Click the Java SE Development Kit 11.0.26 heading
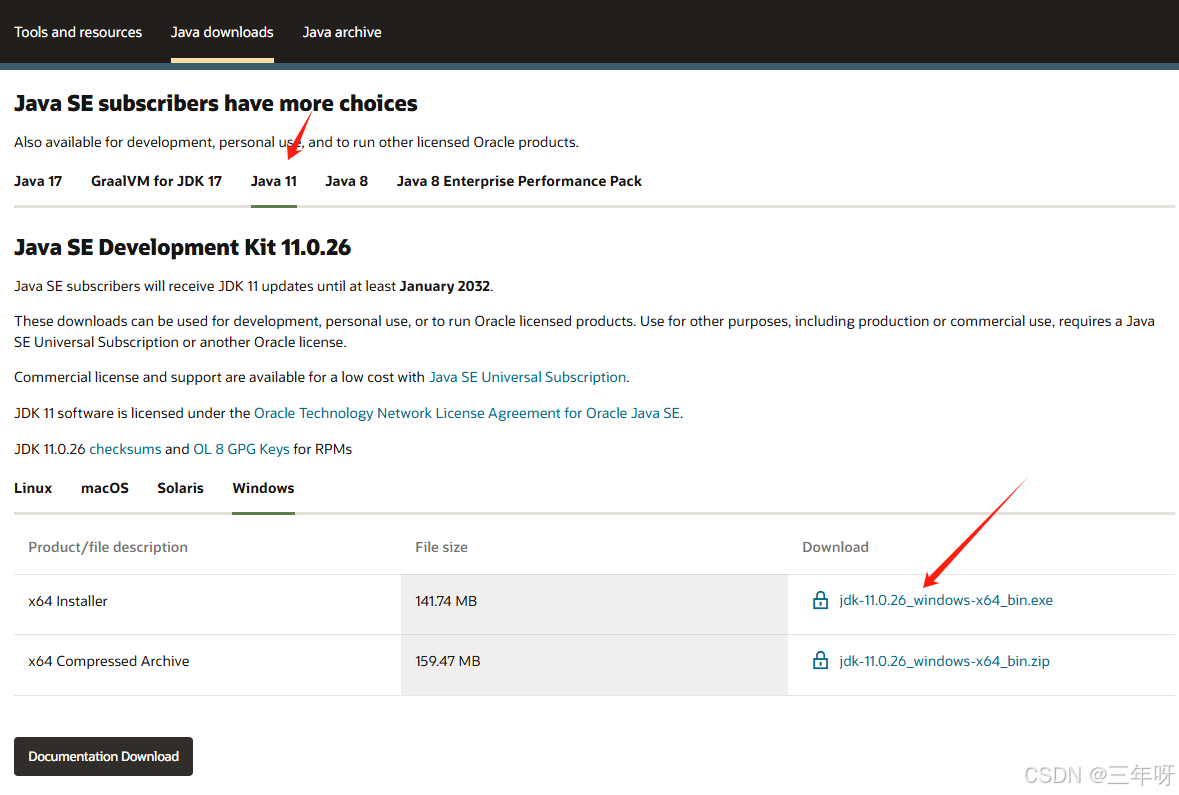 183,247
